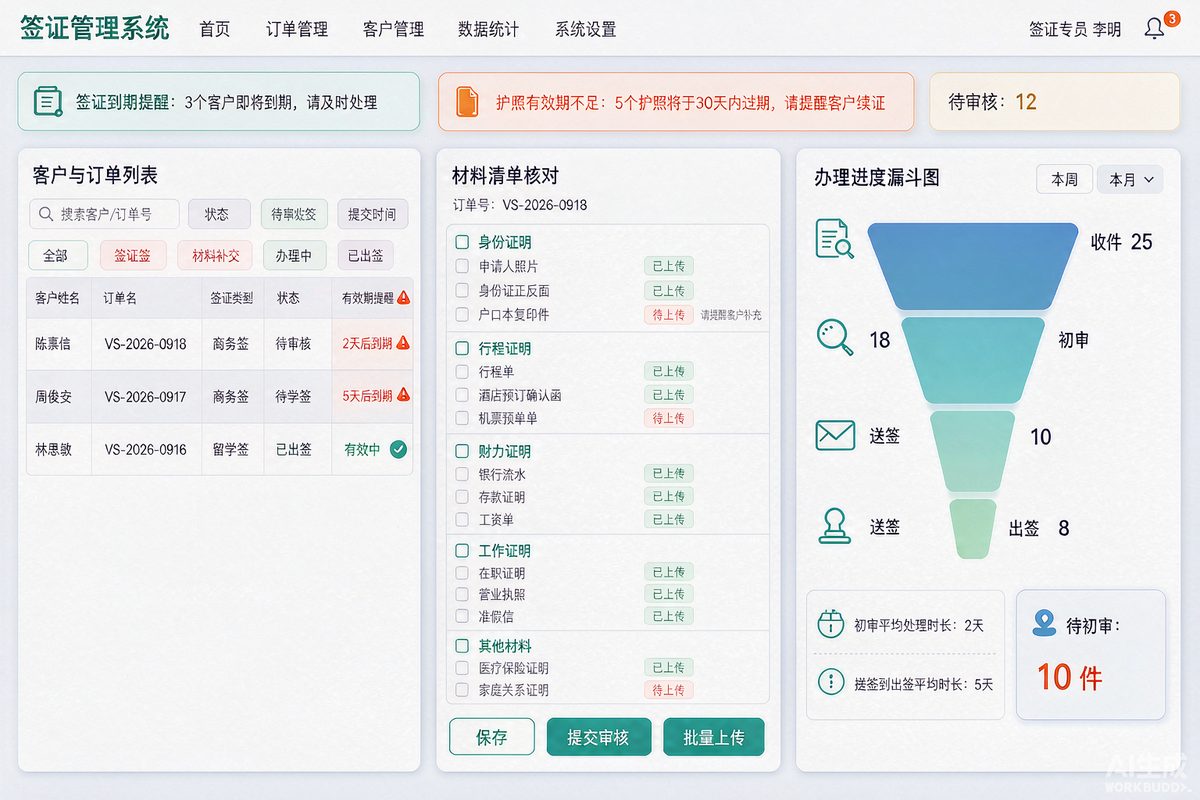Toggle the 身份证明 group checkbox
This screenshot has width=1200, height=800.
pyautogui.click(x=462, y=242)
